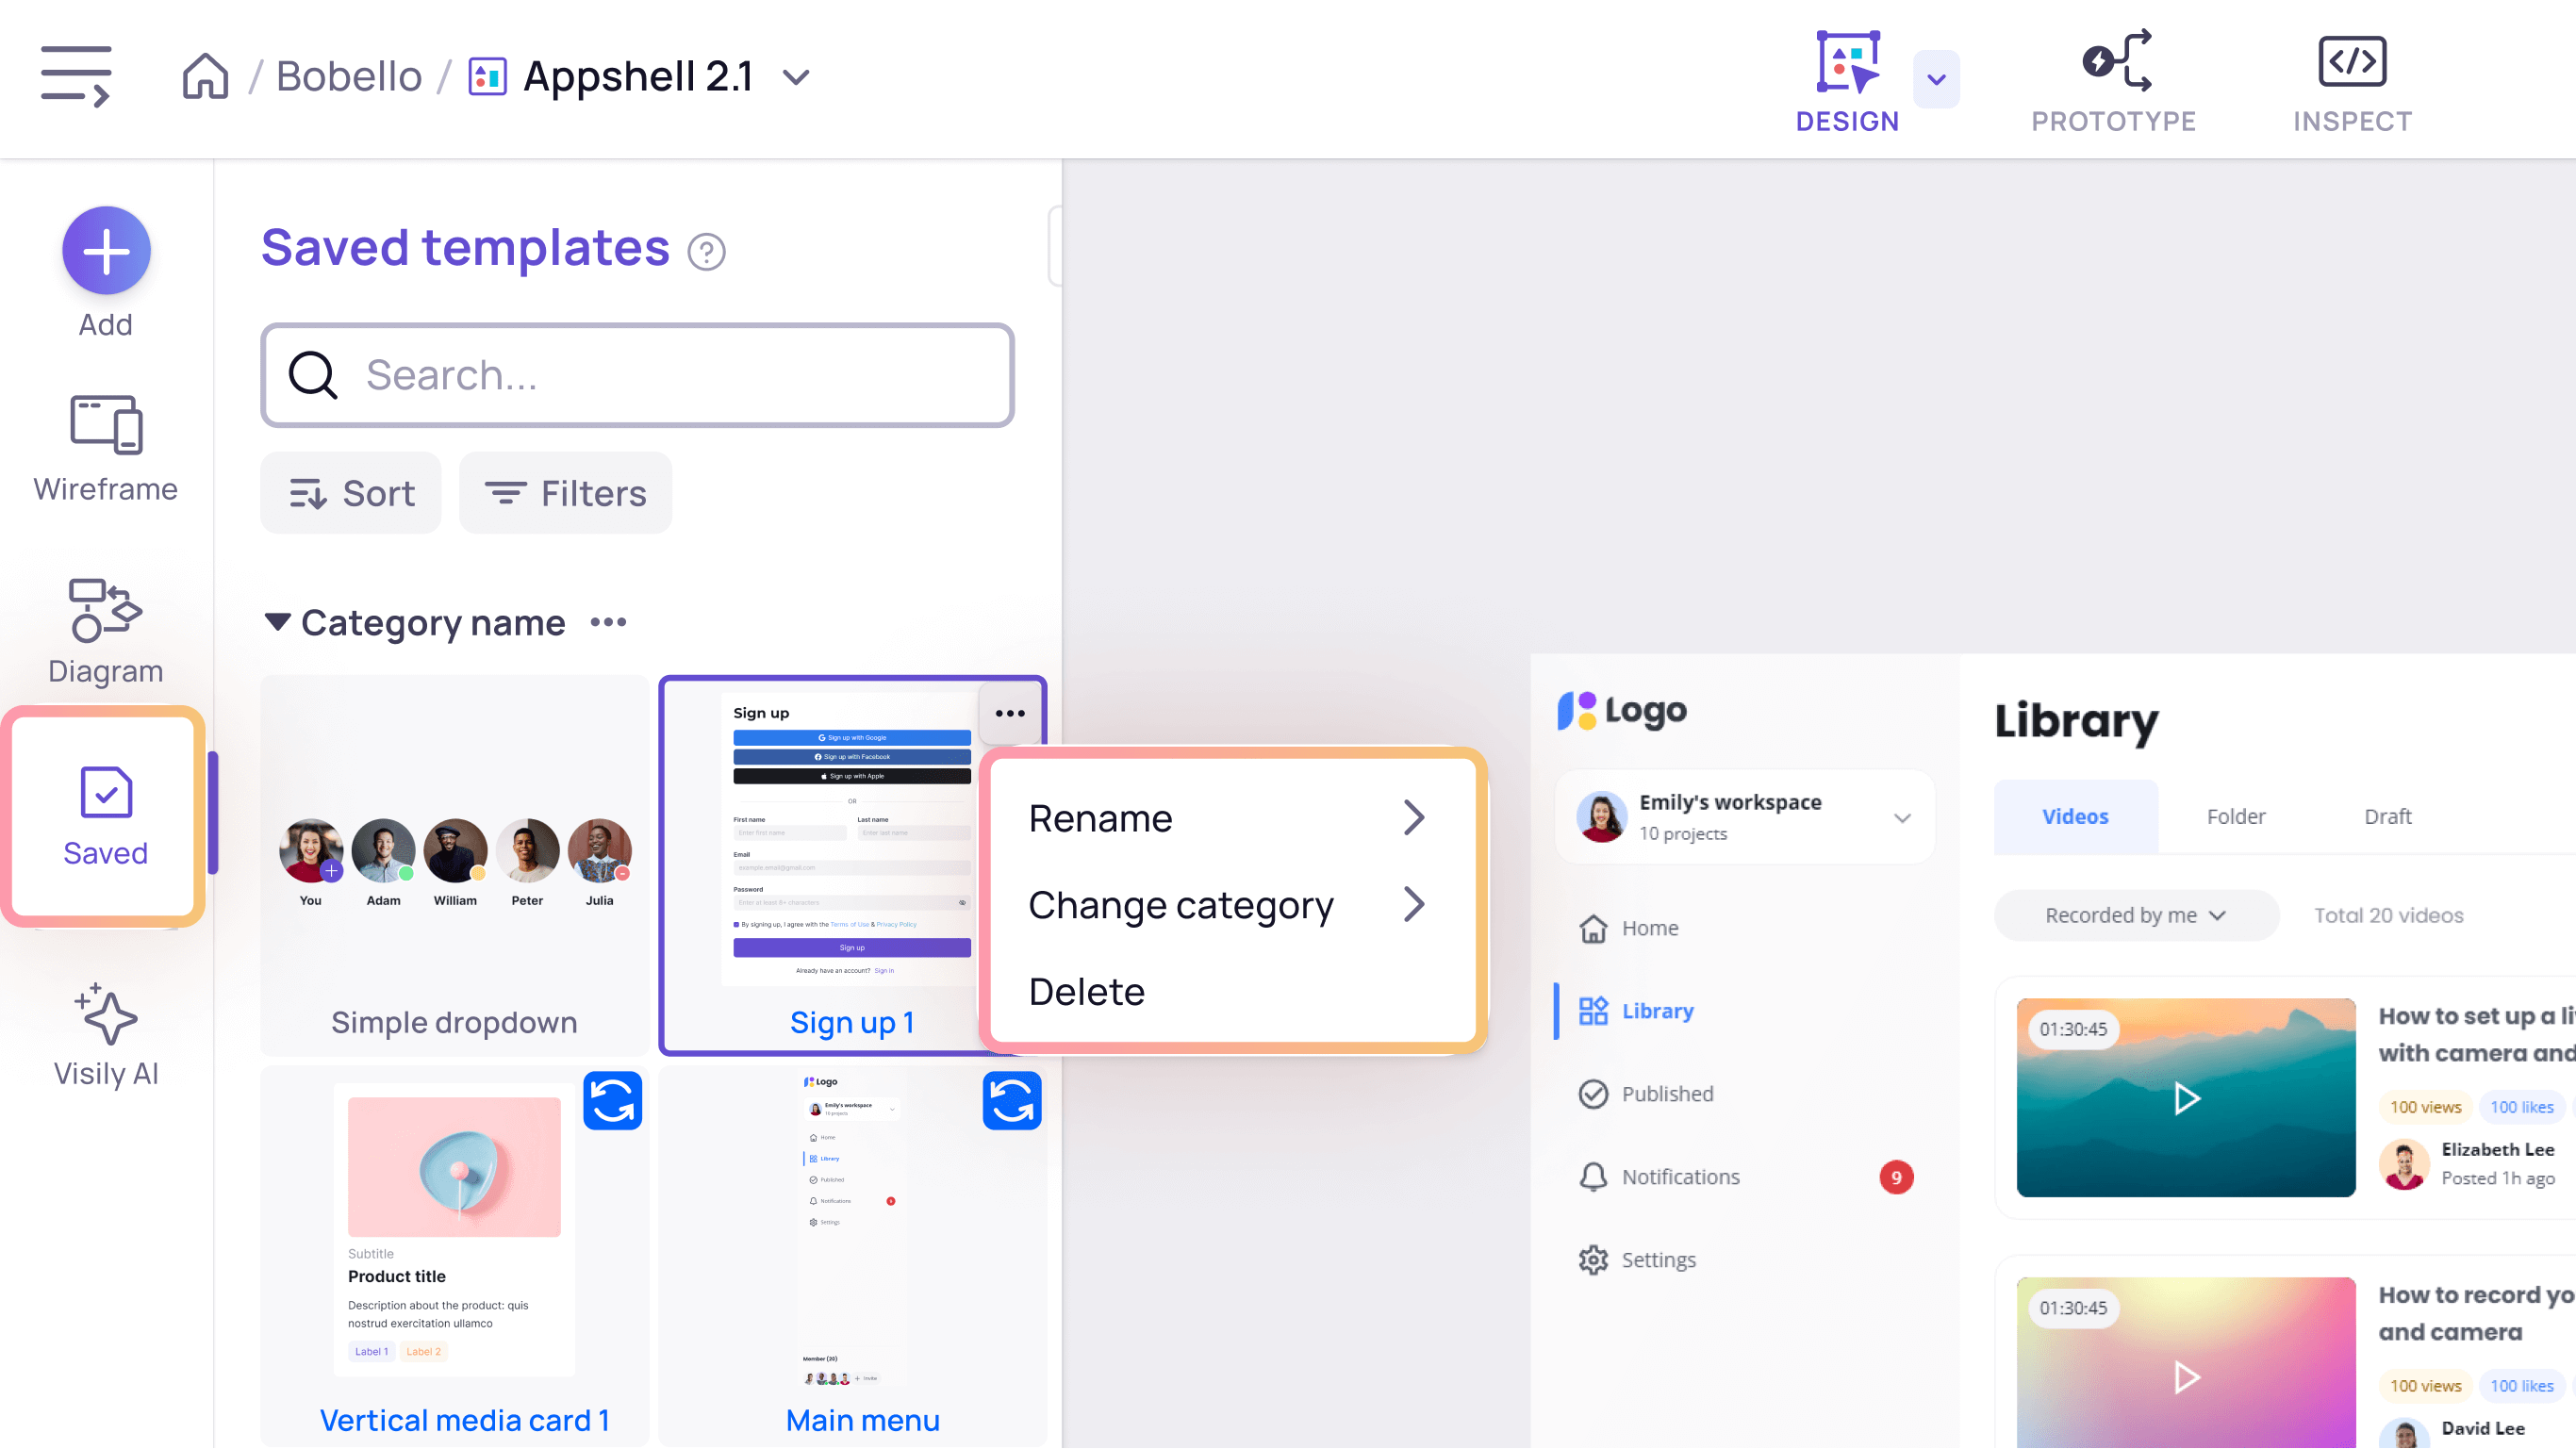Image resolution: width=2576 pixels, height=1449 pixels.
Task: Play the first library video thumbnail
Action: pos(2187,1097)
